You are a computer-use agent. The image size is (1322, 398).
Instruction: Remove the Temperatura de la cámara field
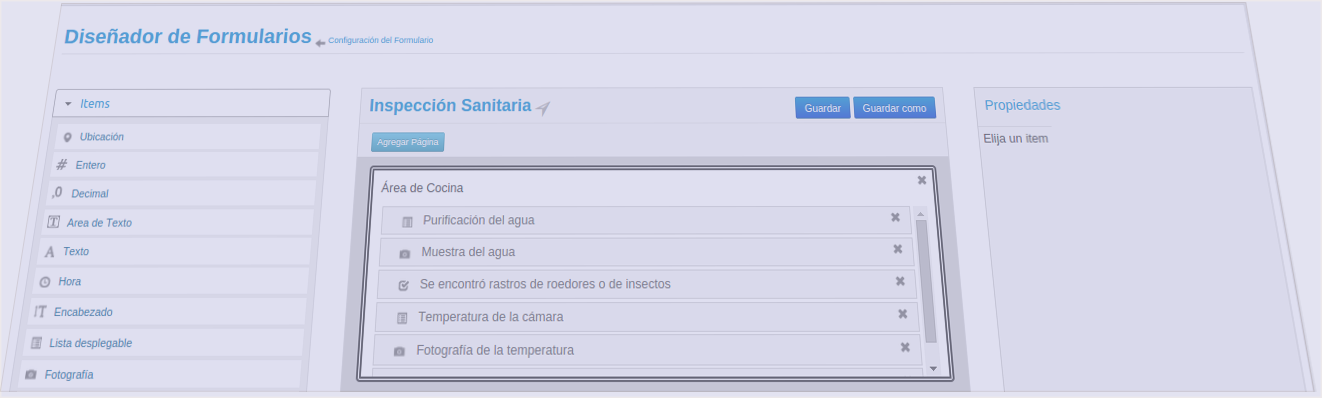[902, 314]
